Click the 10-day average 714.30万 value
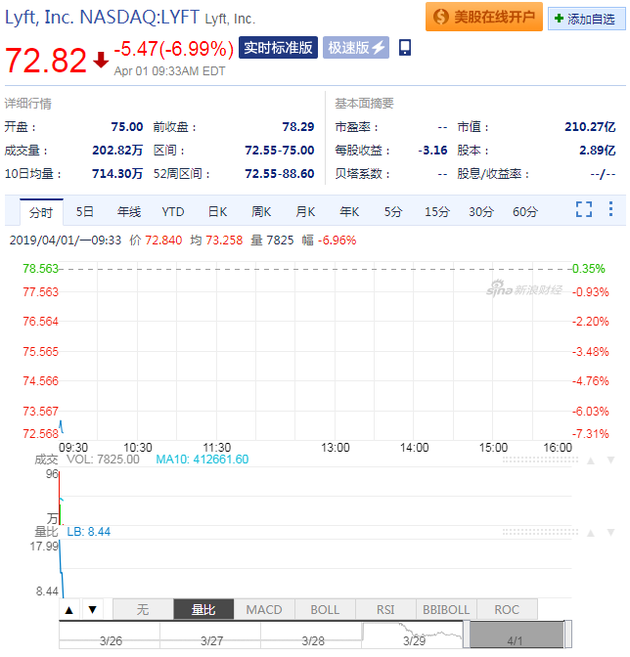This screenshot has width=630, height=657. 118,173
